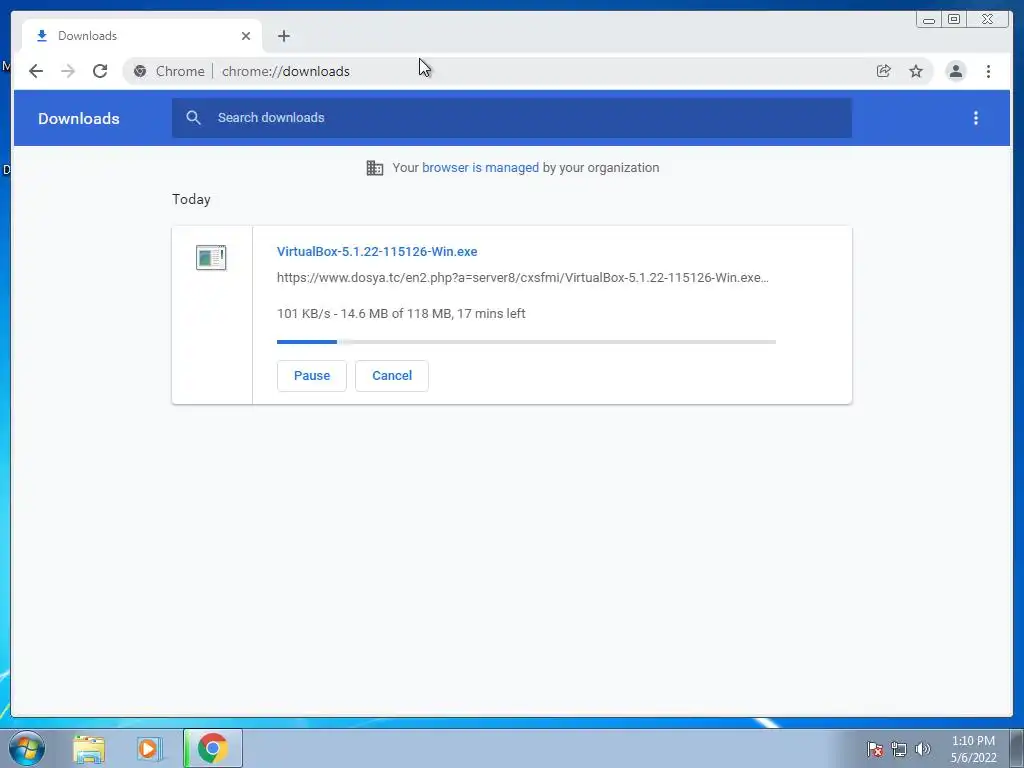Click the 'Today' date label
The image size is (1024, 768).
pyautogui.click(x=191, y=199)
